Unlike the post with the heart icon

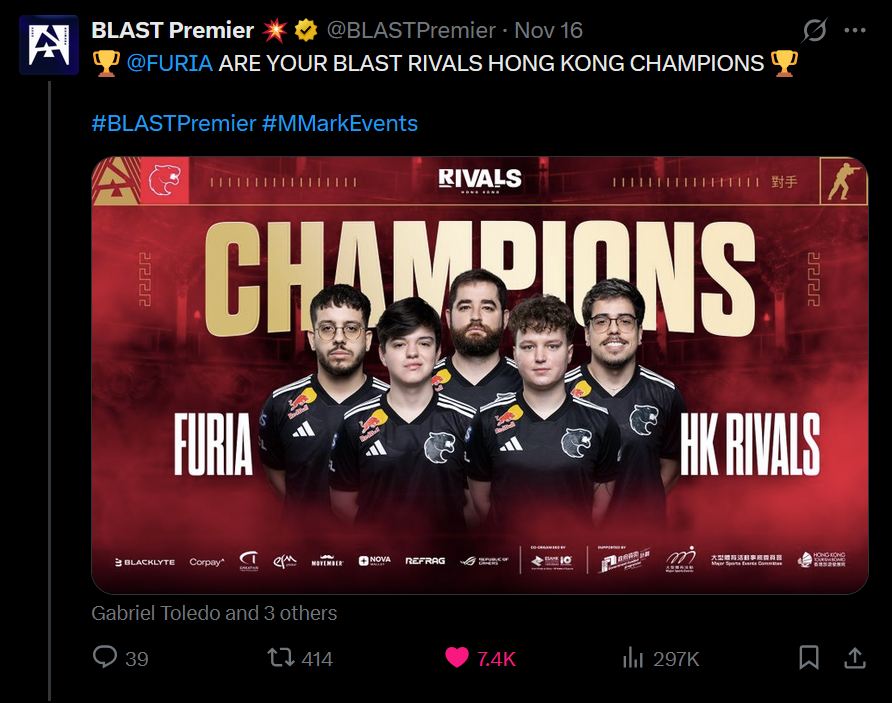coord(457,657)
